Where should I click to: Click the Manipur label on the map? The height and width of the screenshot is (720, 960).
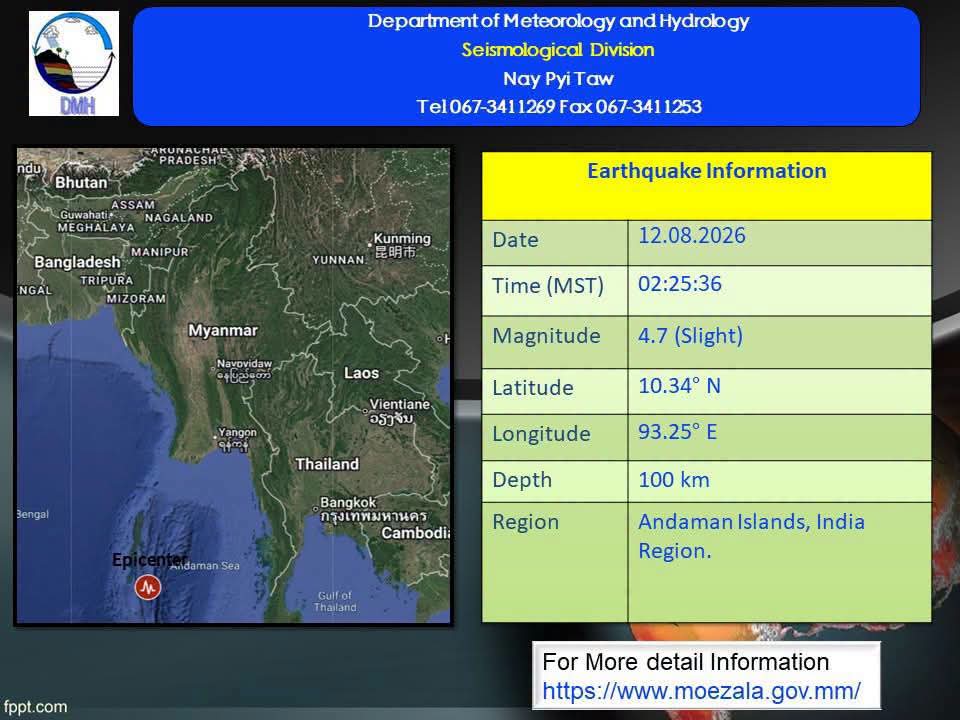point(159,252)
